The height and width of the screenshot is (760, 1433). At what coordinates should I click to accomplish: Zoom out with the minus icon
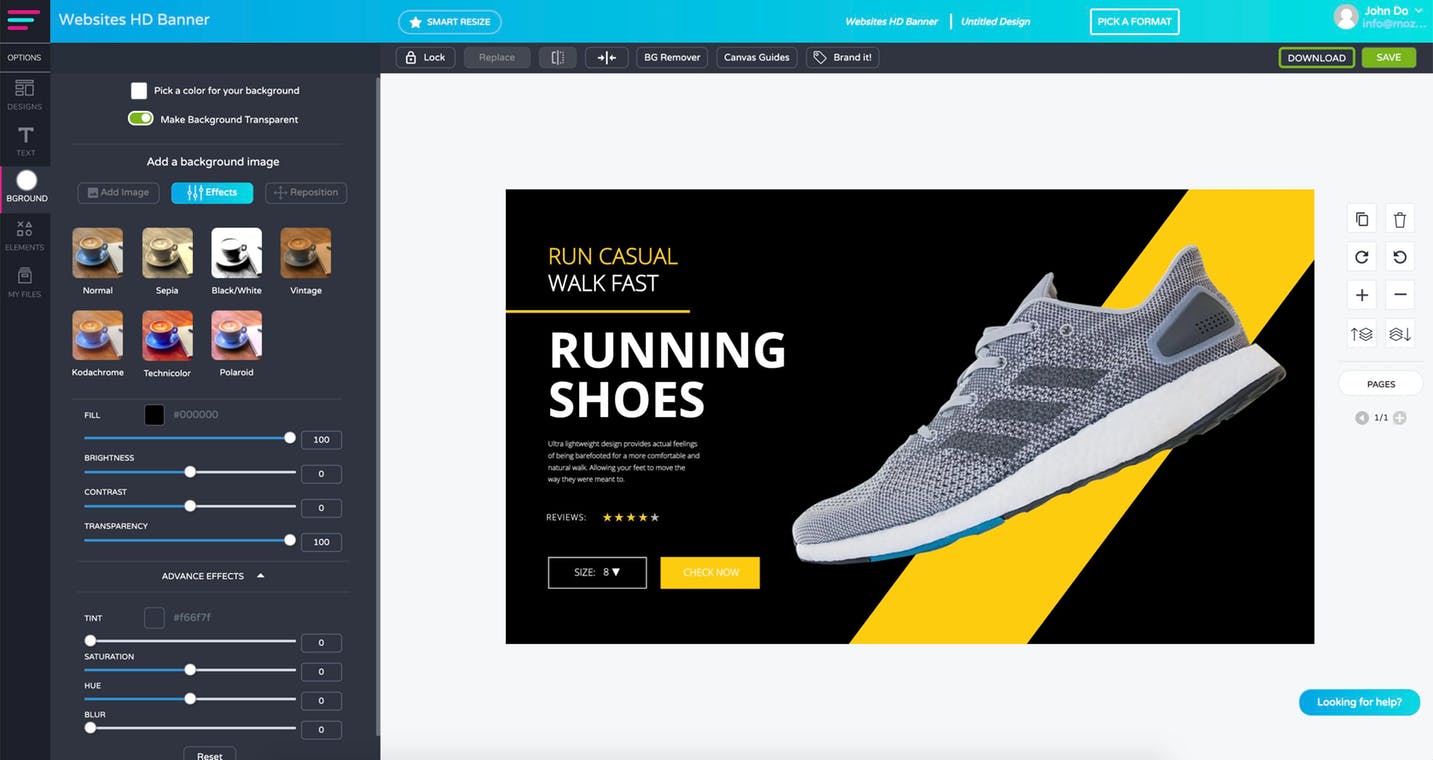[x=1400, y=295]
